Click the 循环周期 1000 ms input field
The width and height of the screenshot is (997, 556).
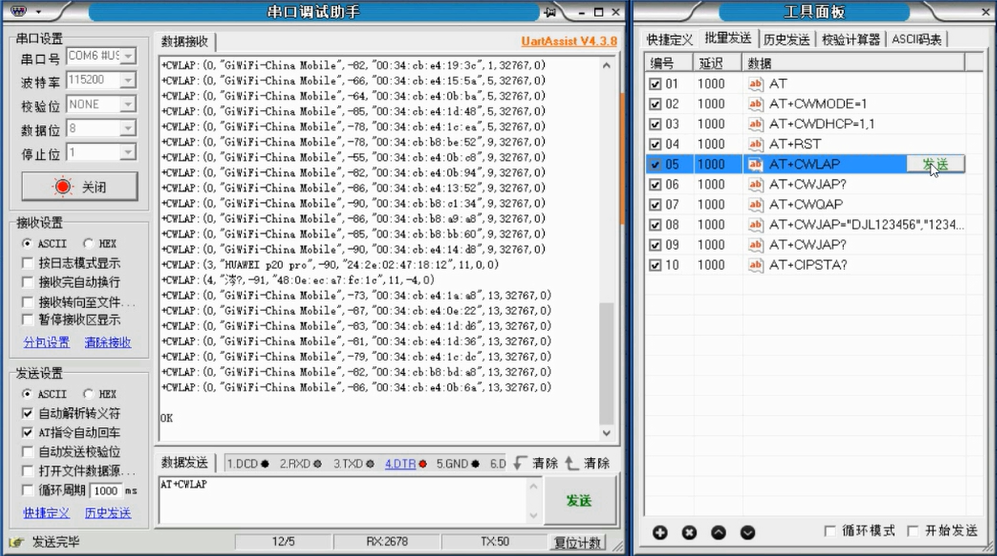pyautogui.click(x=106, y=490)
